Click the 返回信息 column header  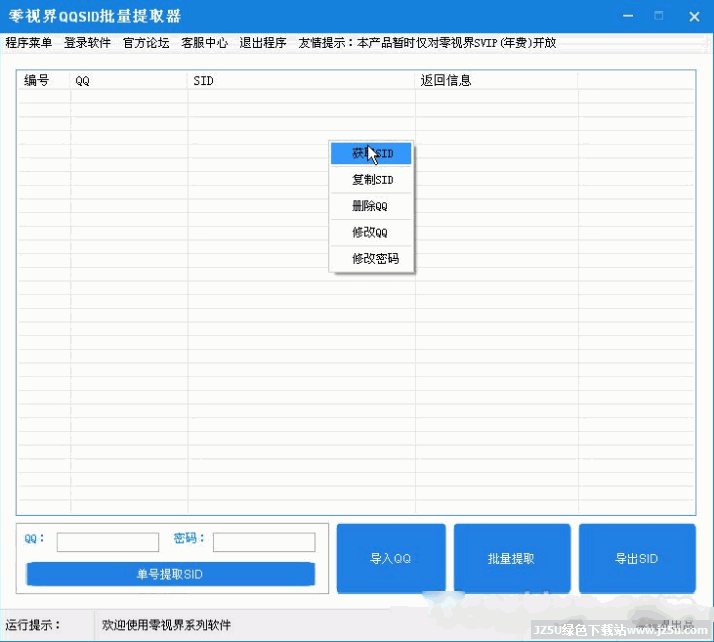point(497,81)
